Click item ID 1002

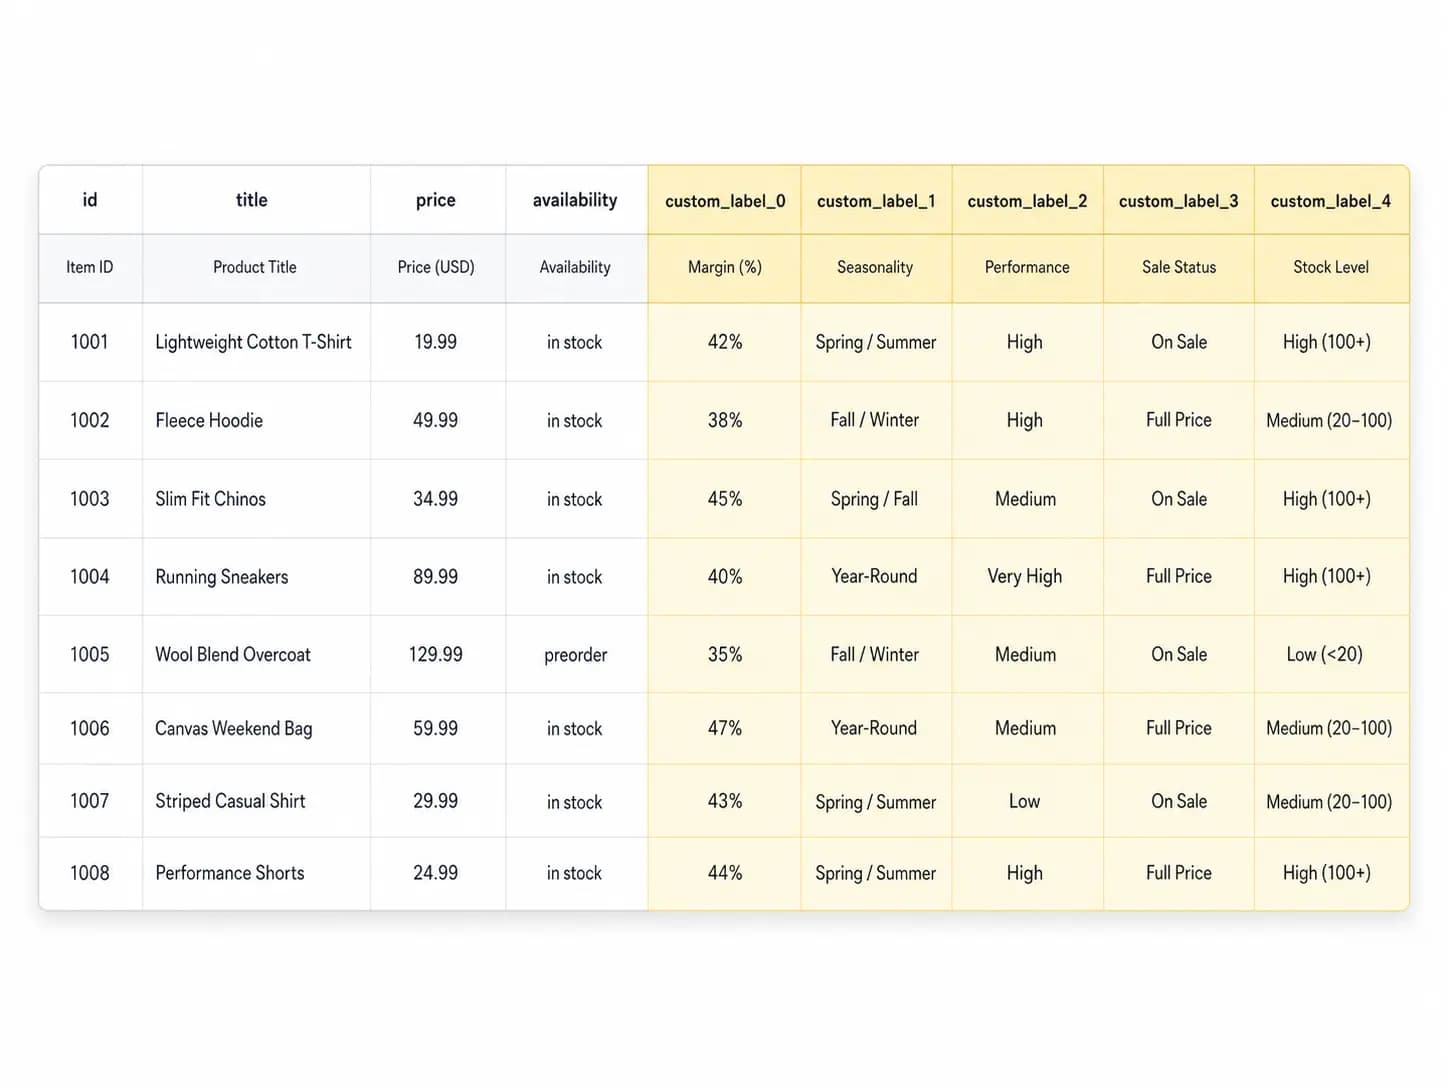89,420
